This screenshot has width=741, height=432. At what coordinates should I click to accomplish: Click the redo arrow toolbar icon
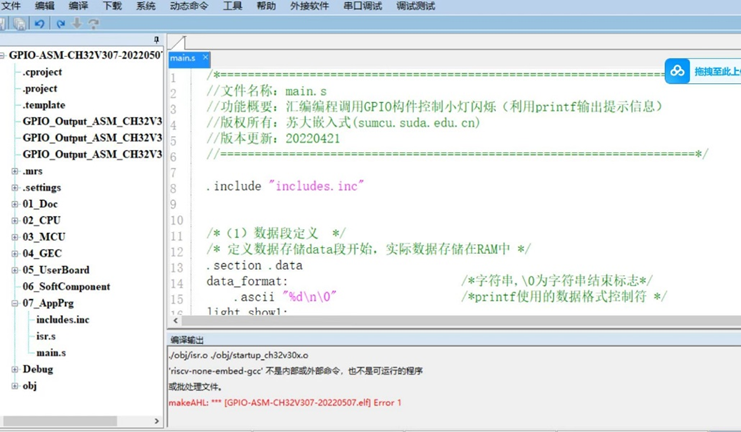[60, 23]
